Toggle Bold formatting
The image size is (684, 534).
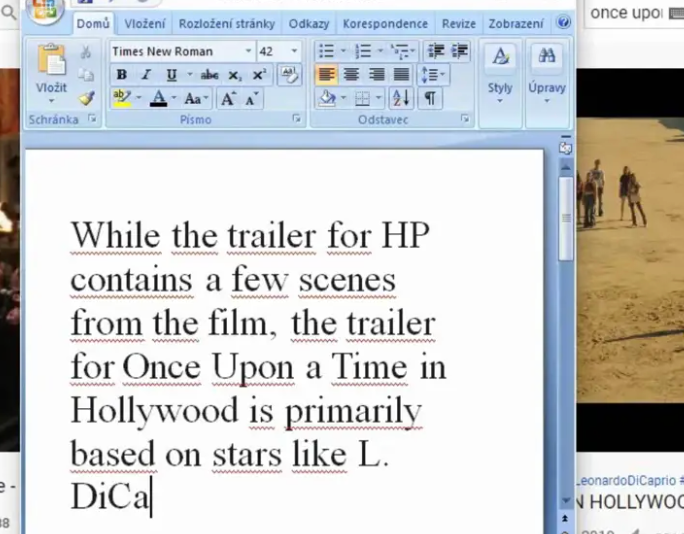click(x=122, y=75)
